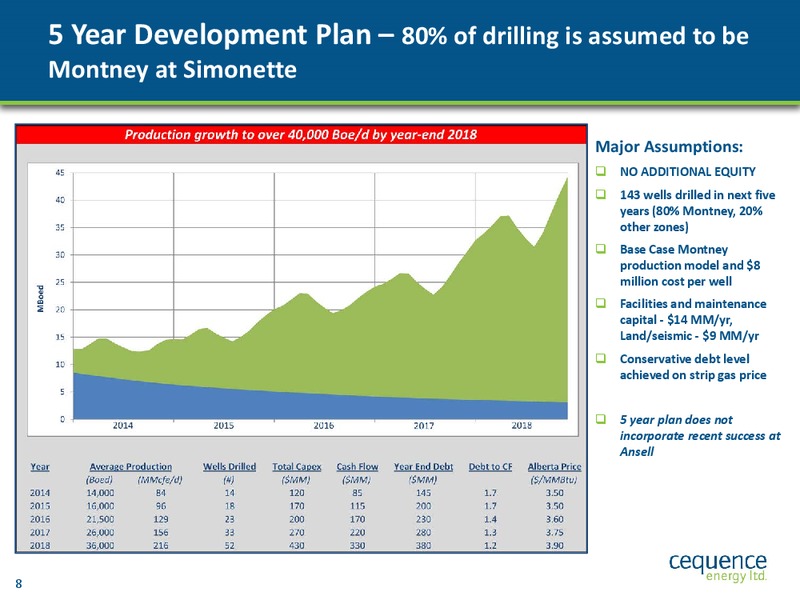Click the 'Land/seismic - $9 MM/yr' line
Image resolution: width=800 pixels, height=600 pixels.
689,336
